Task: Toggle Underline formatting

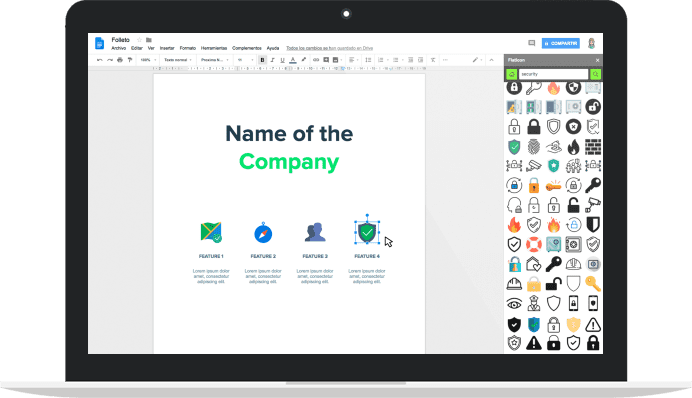Action: click(282, 60)
